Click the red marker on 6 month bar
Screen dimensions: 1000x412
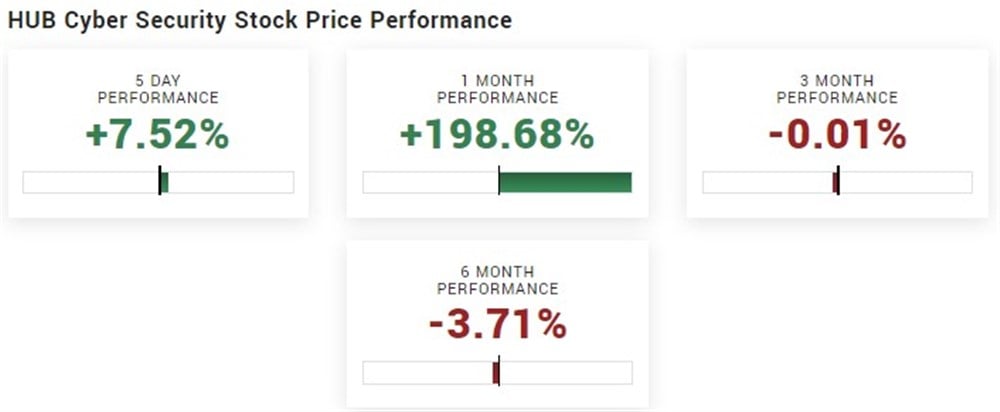(x=495, y=373)
